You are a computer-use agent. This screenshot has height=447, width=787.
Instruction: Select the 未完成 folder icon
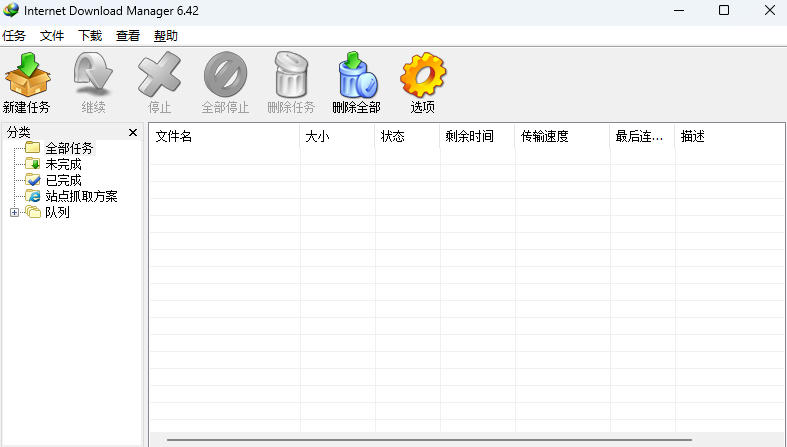click(33, 164)
